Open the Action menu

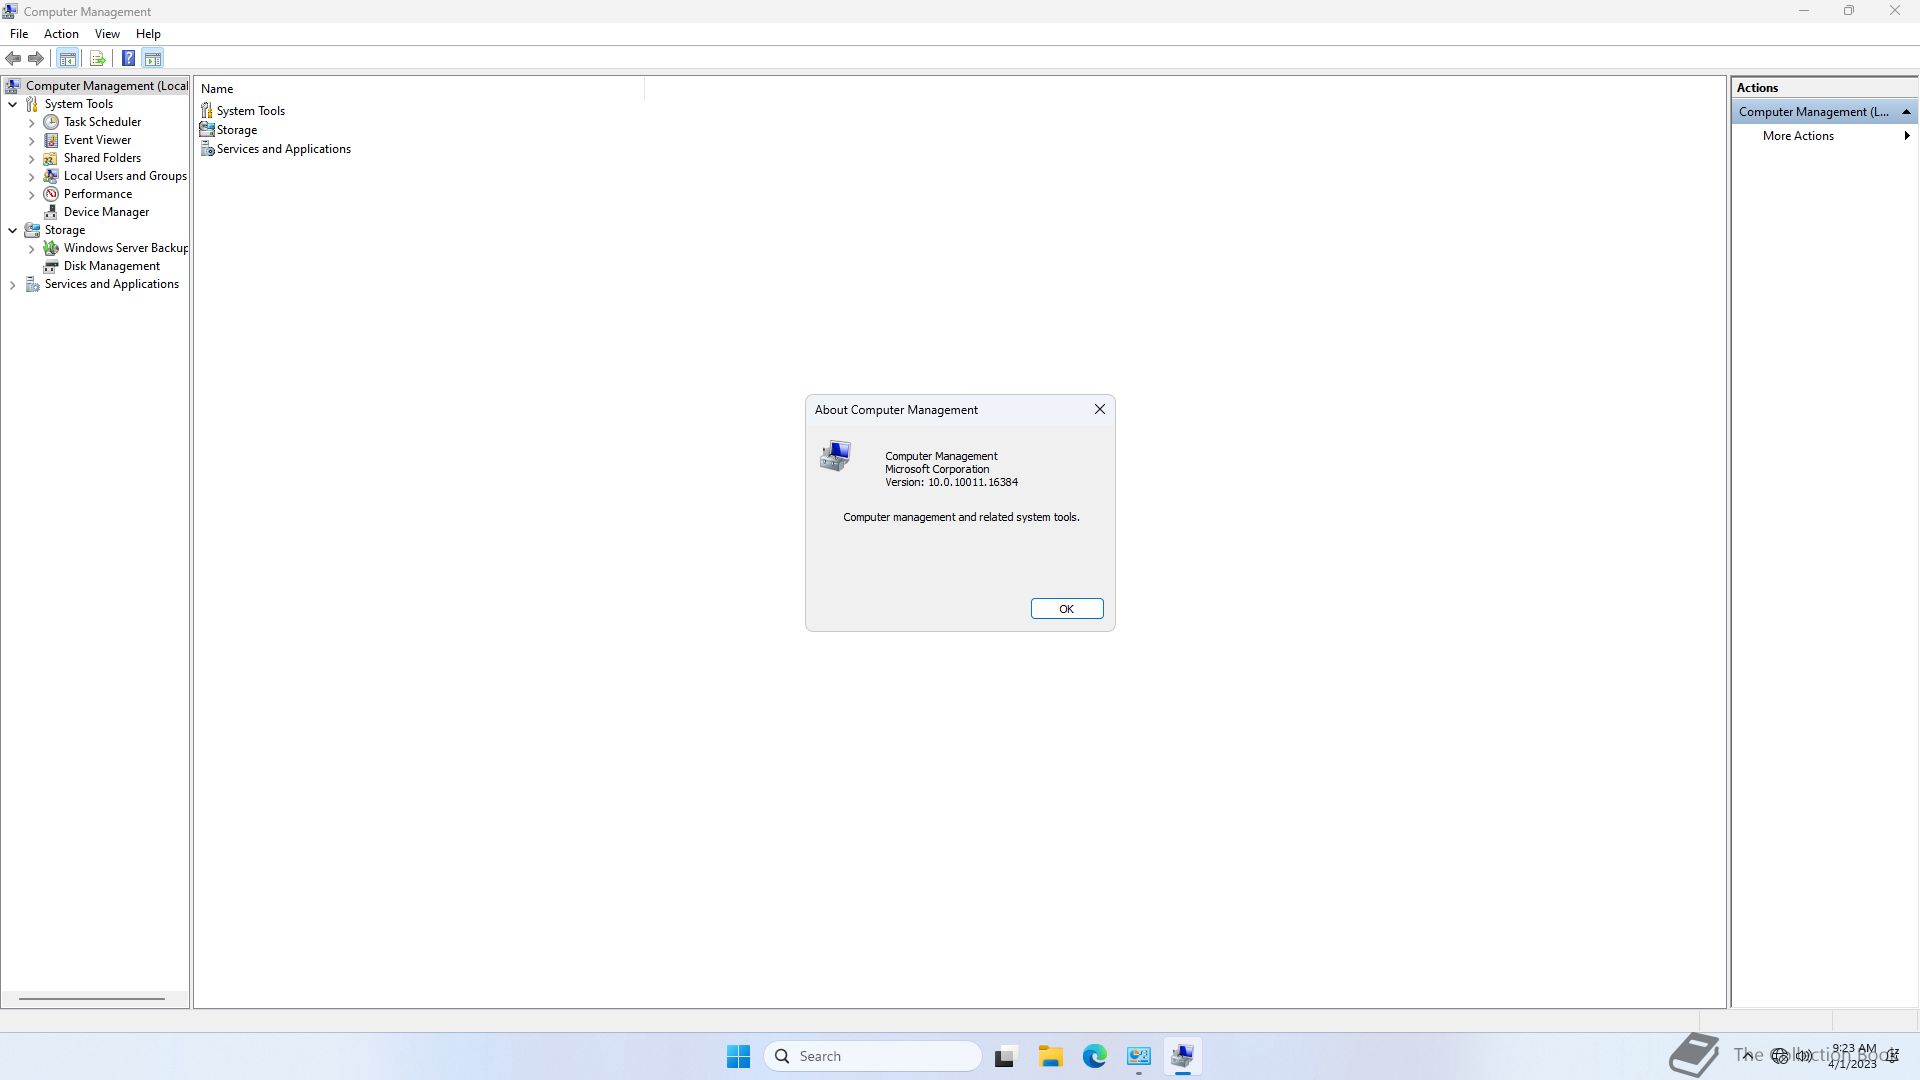coord(61,34)
